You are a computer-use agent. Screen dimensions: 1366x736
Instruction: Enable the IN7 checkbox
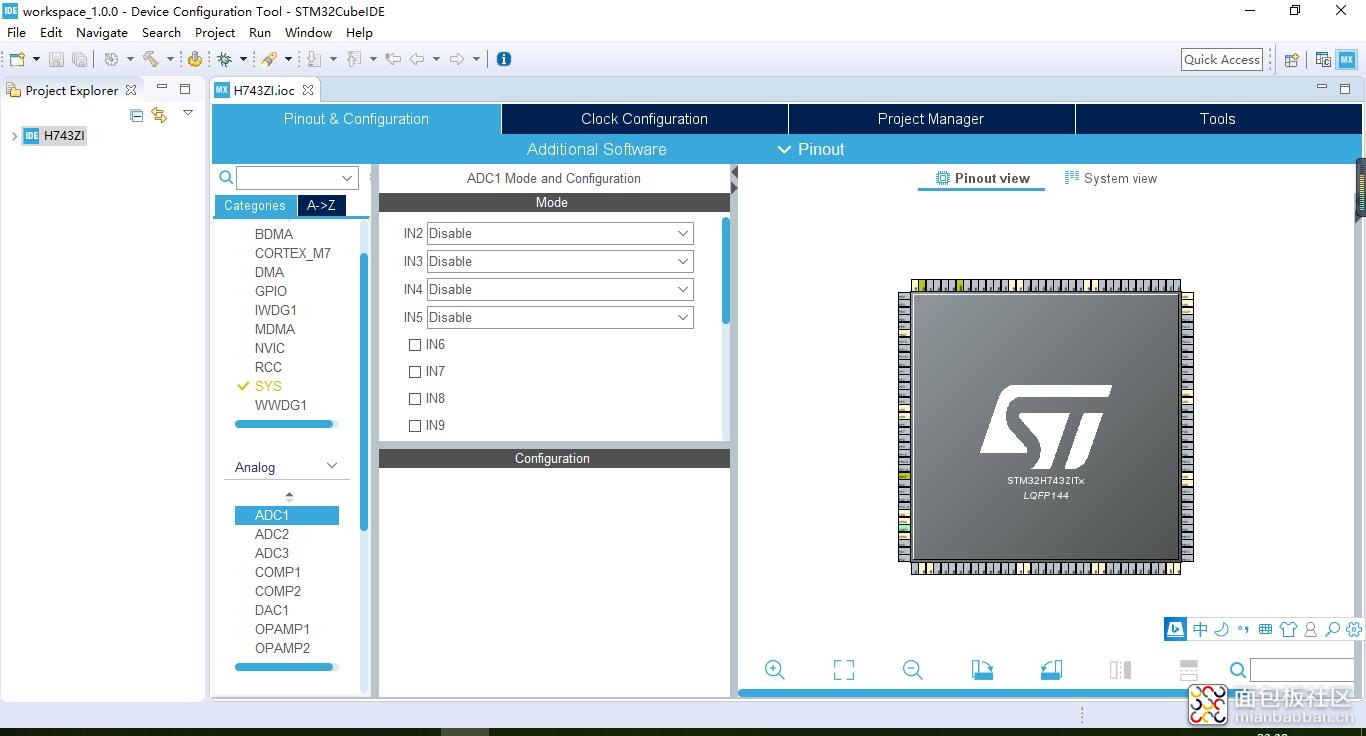click(x=415, y=372)
